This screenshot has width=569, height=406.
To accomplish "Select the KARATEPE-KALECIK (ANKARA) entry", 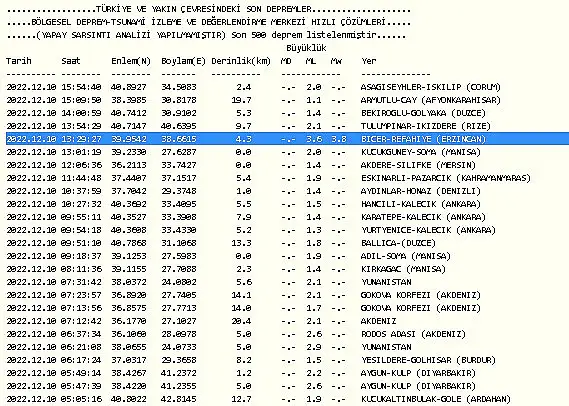I will (x=423, y=217).
